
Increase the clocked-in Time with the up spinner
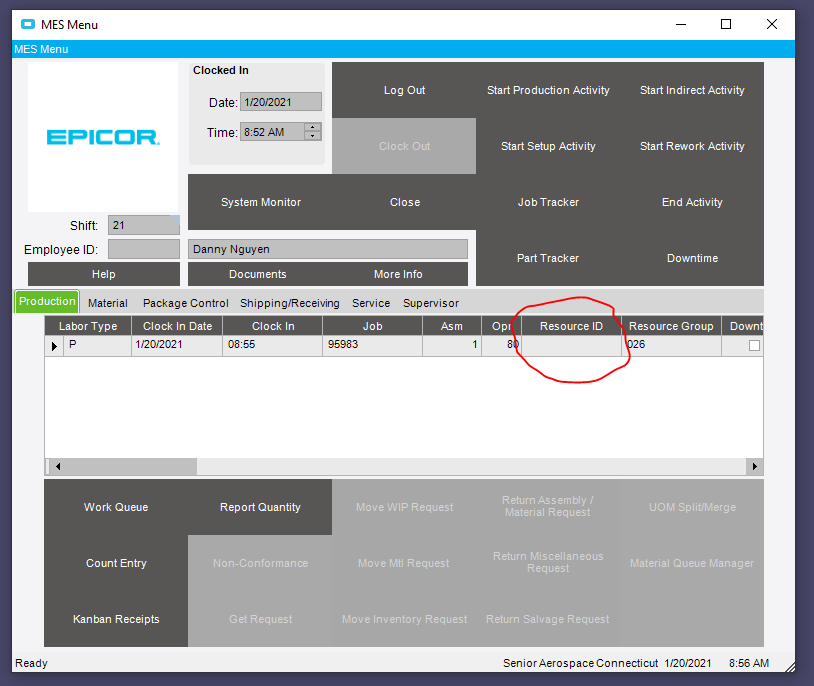(x=313, y=127)
